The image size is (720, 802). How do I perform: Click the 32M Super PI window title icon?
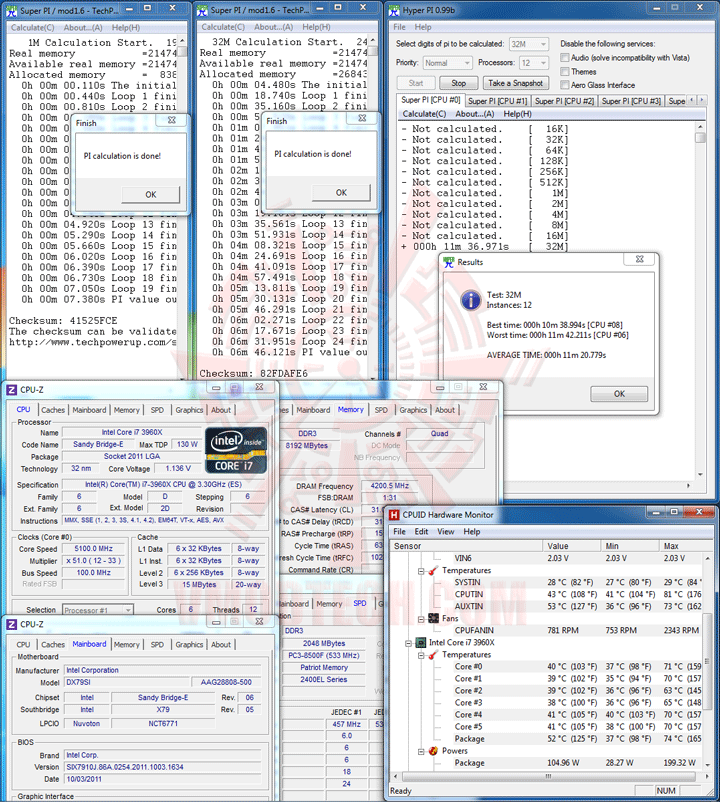point(202,10)
